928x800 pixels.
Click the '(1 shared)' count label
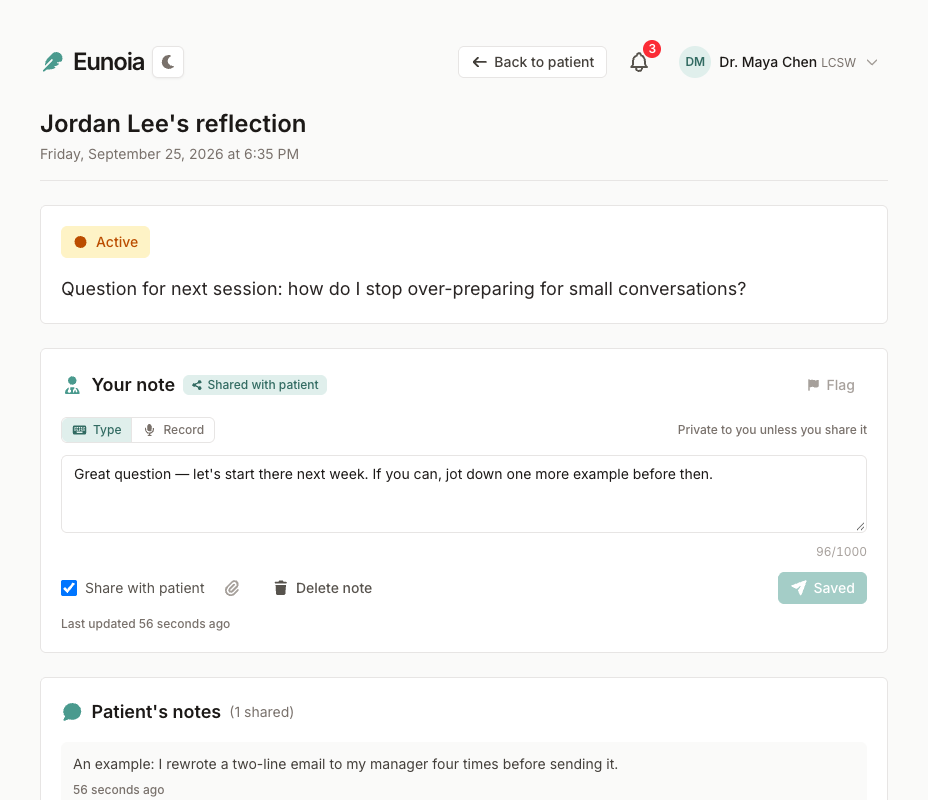(262, 712)
